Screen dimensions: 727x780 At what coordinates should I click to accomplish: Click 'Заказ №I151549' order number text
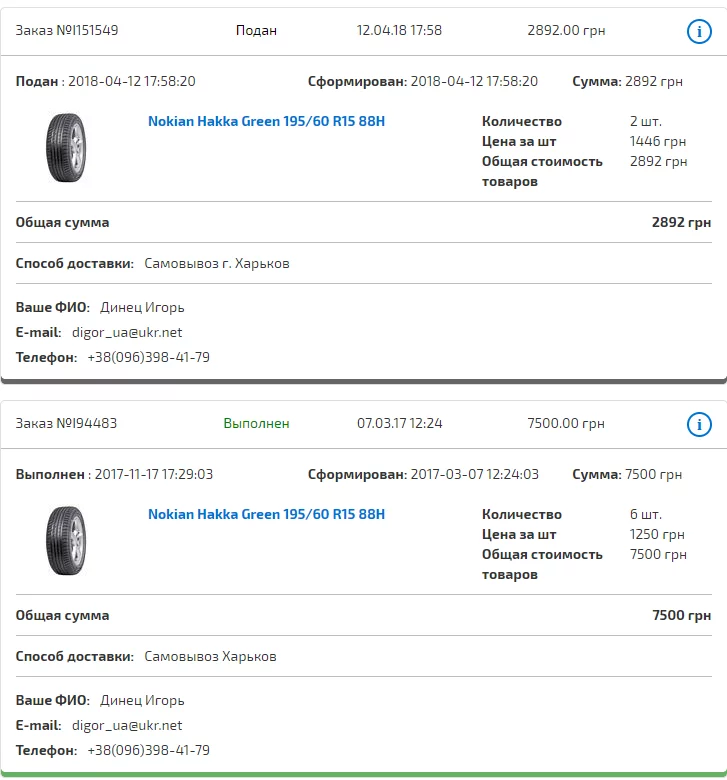coord(67,31)
